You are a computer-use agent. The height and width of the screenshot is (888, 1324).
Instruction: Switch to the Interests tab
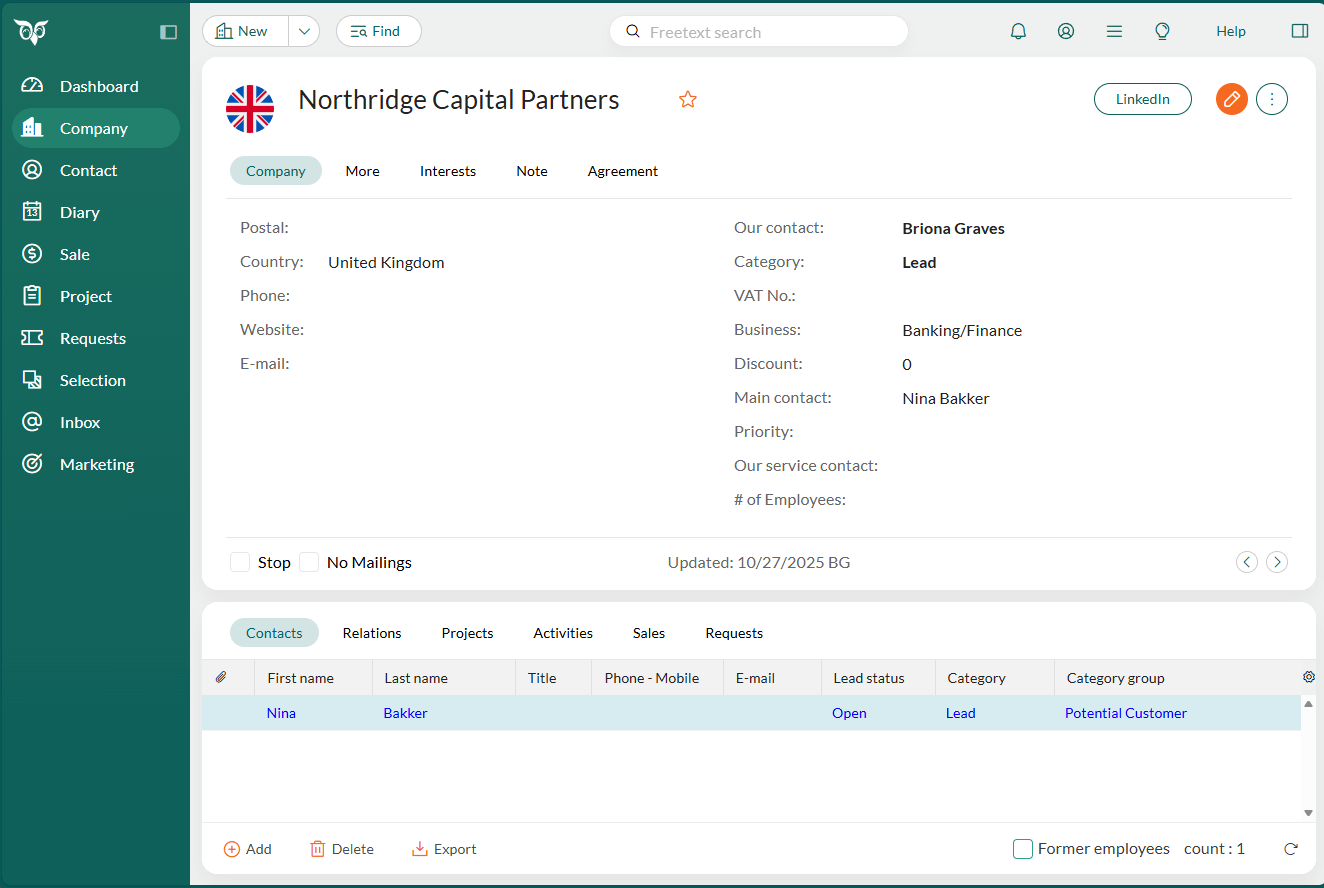coord(447,171)
